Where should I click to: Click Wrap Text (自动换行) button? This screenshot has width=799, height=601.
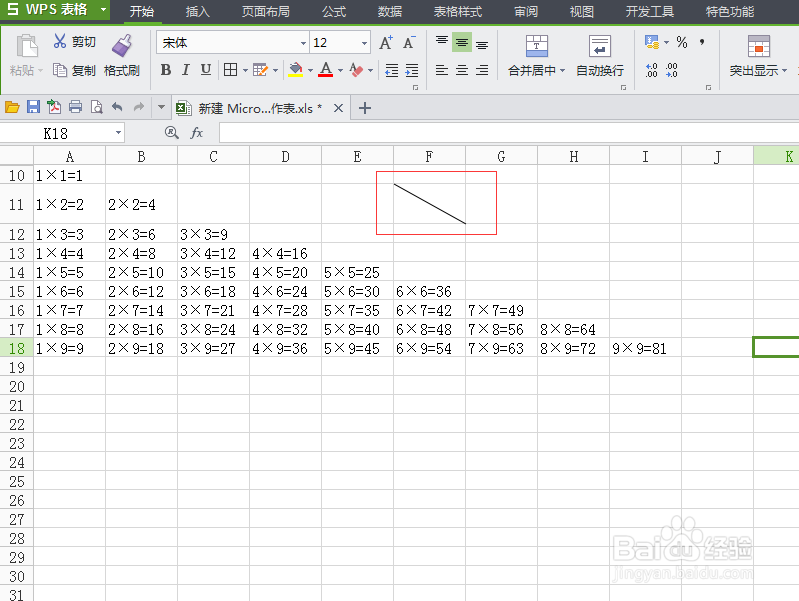tap(600, 56)
